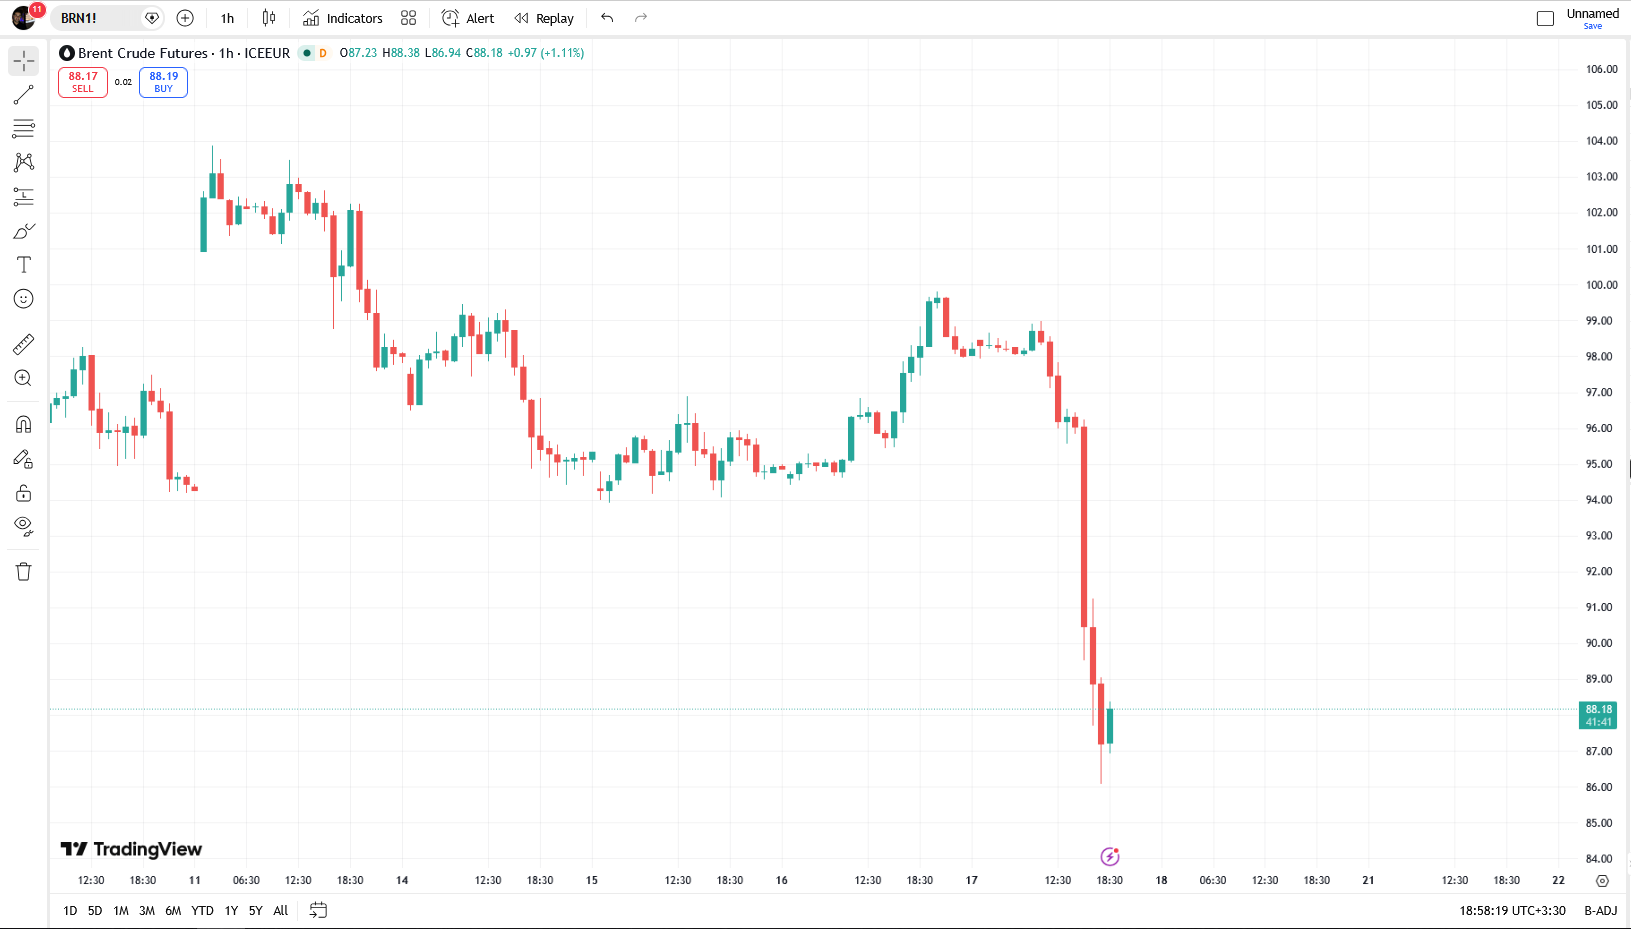The image size is (1631, 929).
Task: Click the 88.19 BUY button
Action: (x=163, y=82)
